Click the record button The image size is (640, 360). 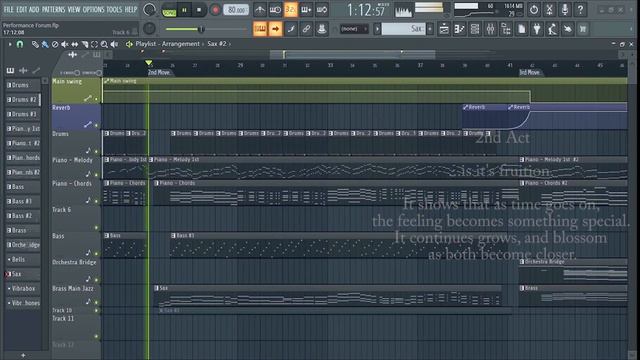click(215, 10)
